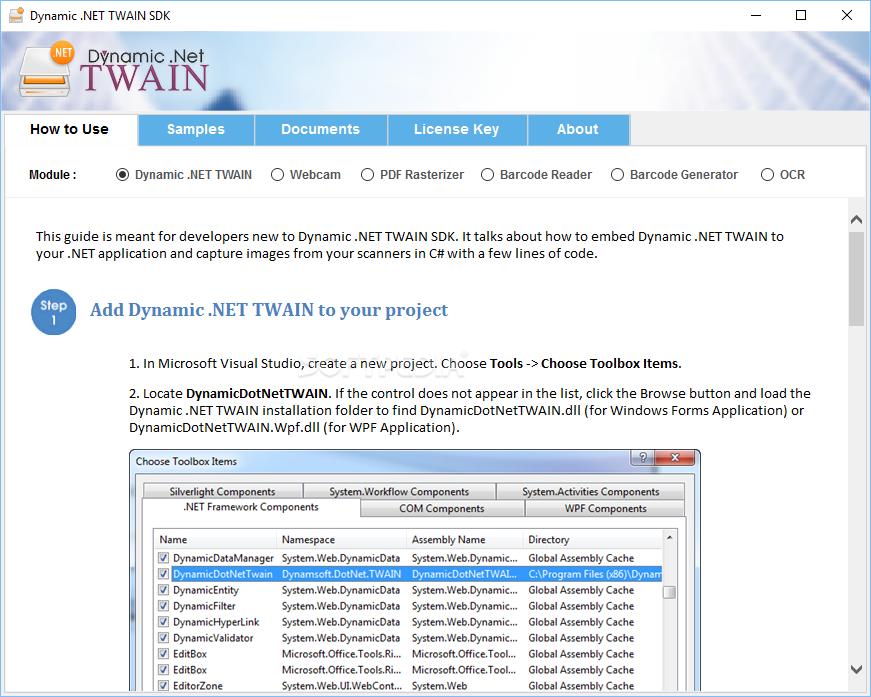Click the DynamicHyperLink row name

coord(216,622)
